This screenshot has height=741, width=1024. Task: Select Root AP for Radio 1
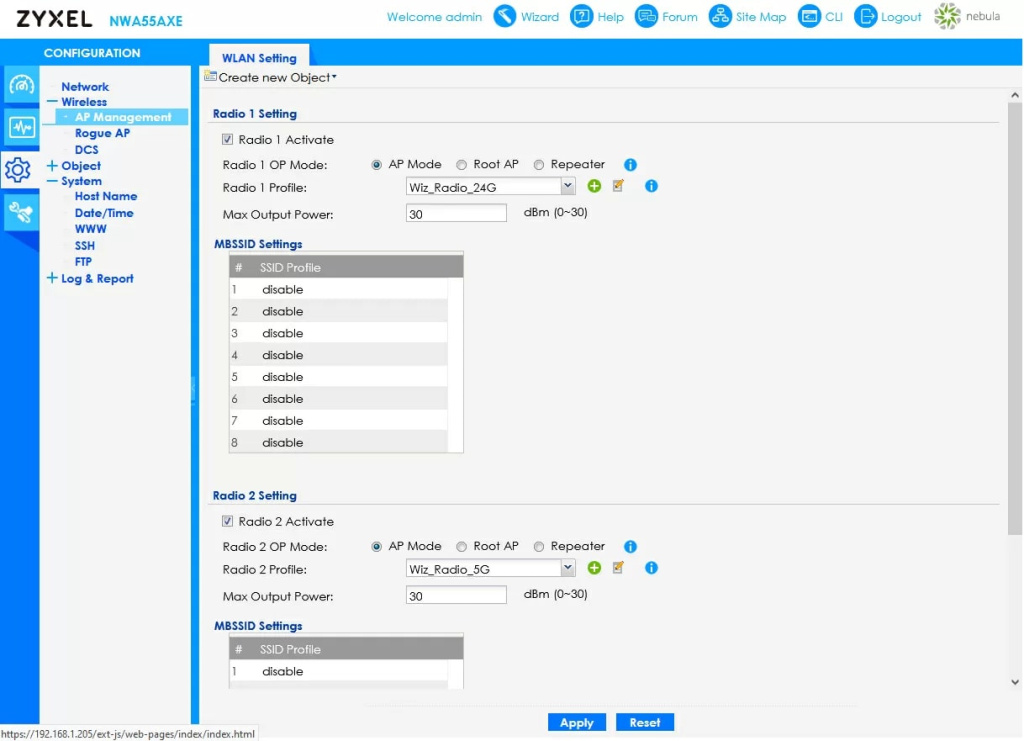[x=462, y=165]
